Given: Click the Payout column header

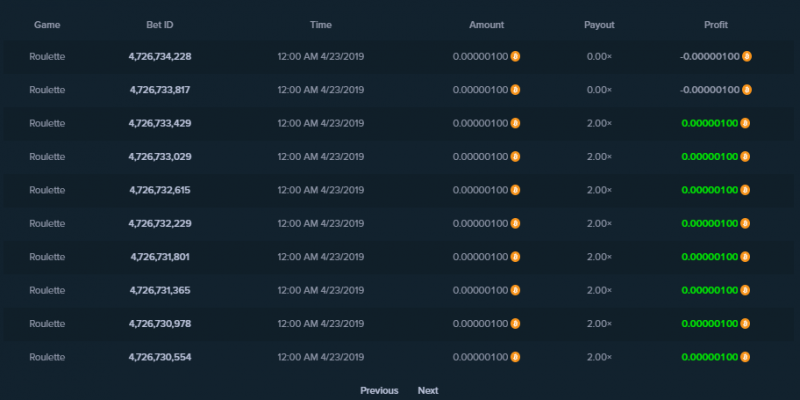Looking at the screenshot, I should 599,24.
